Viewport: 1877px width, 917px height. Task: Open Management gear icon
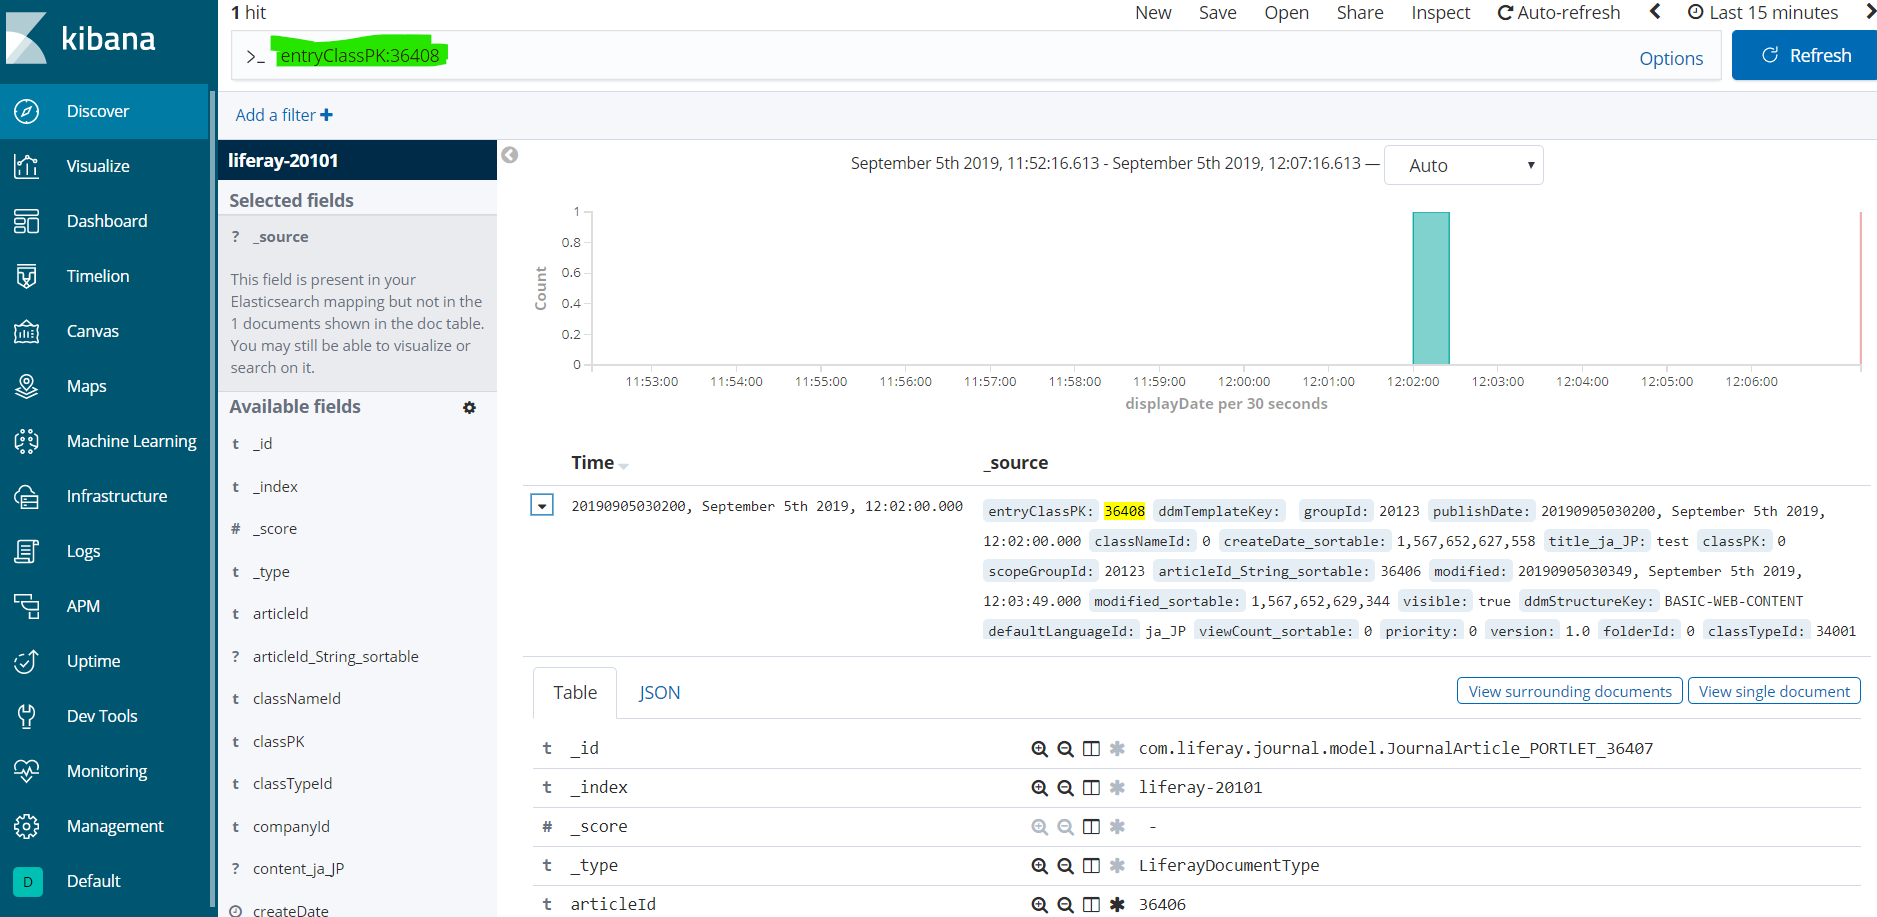pos(27,826)
